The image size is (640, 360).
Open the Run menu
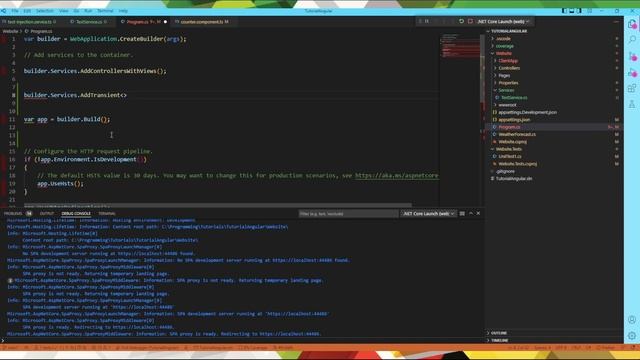pos(88,11)
